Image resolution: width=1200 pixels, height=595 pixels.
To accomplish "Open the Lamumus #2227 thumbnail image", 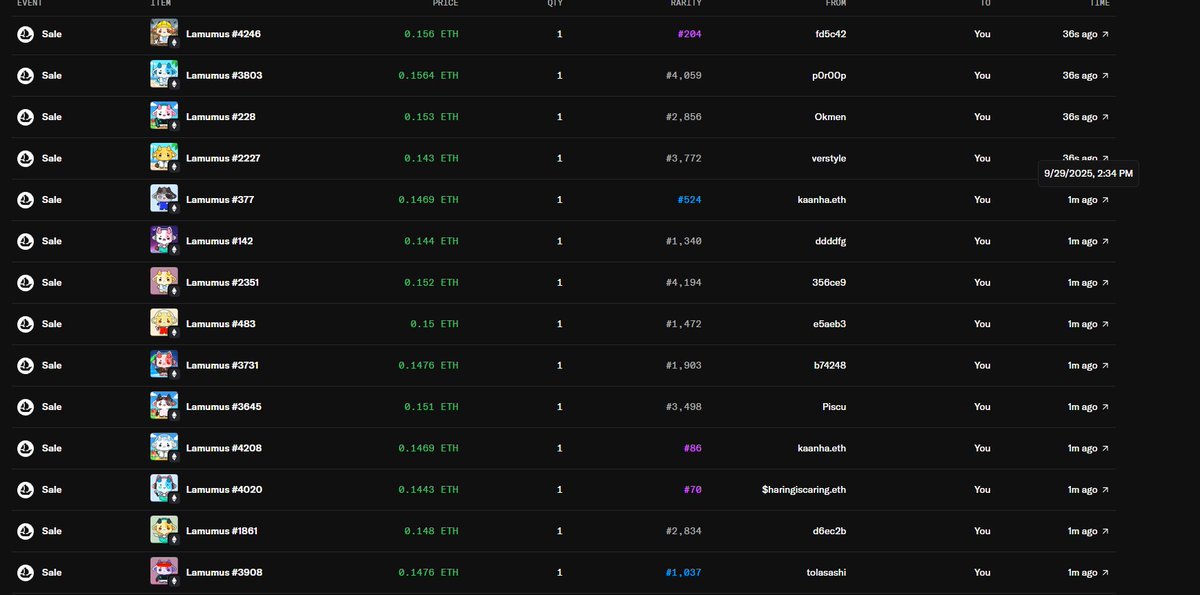I will click(164, 158).
